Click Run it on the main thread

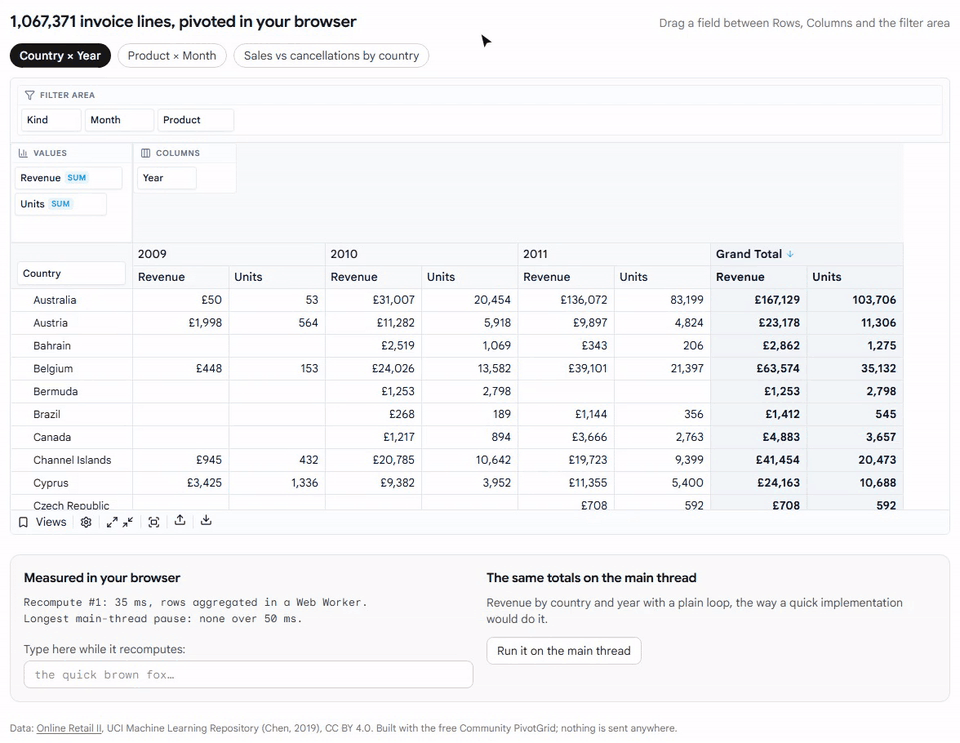coord(564,651)
